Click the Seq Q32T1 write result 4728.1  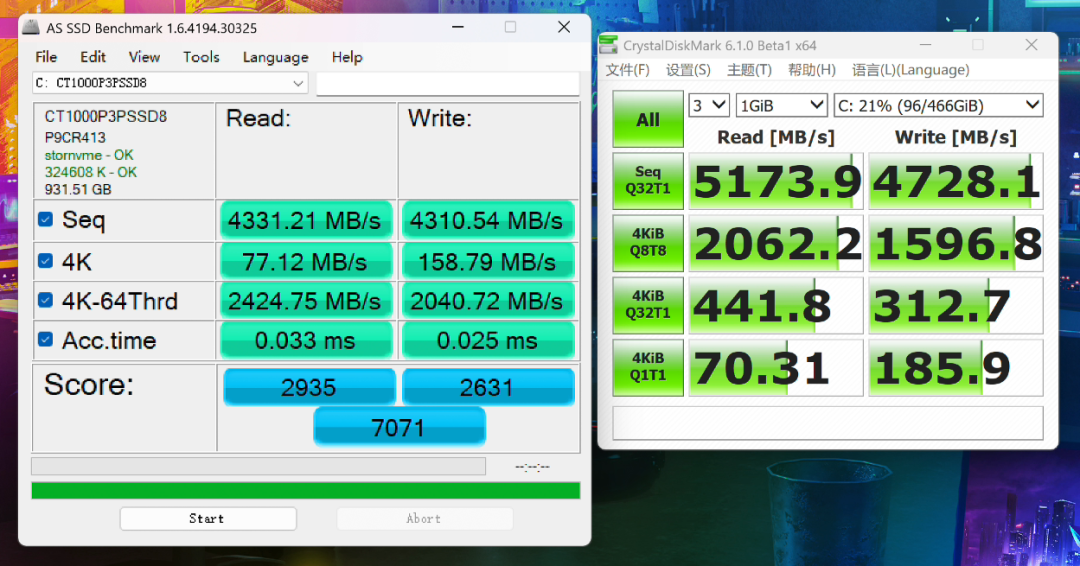coord(956,181)
